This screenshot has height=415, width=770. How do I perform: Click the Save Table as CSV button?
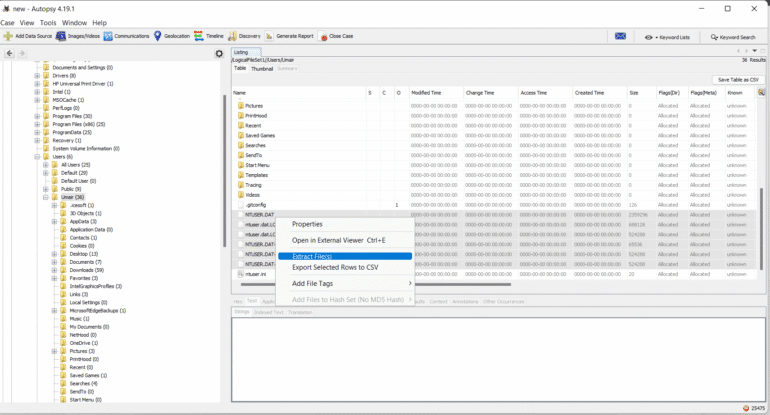pyautogui.click(x=738, y=79)
